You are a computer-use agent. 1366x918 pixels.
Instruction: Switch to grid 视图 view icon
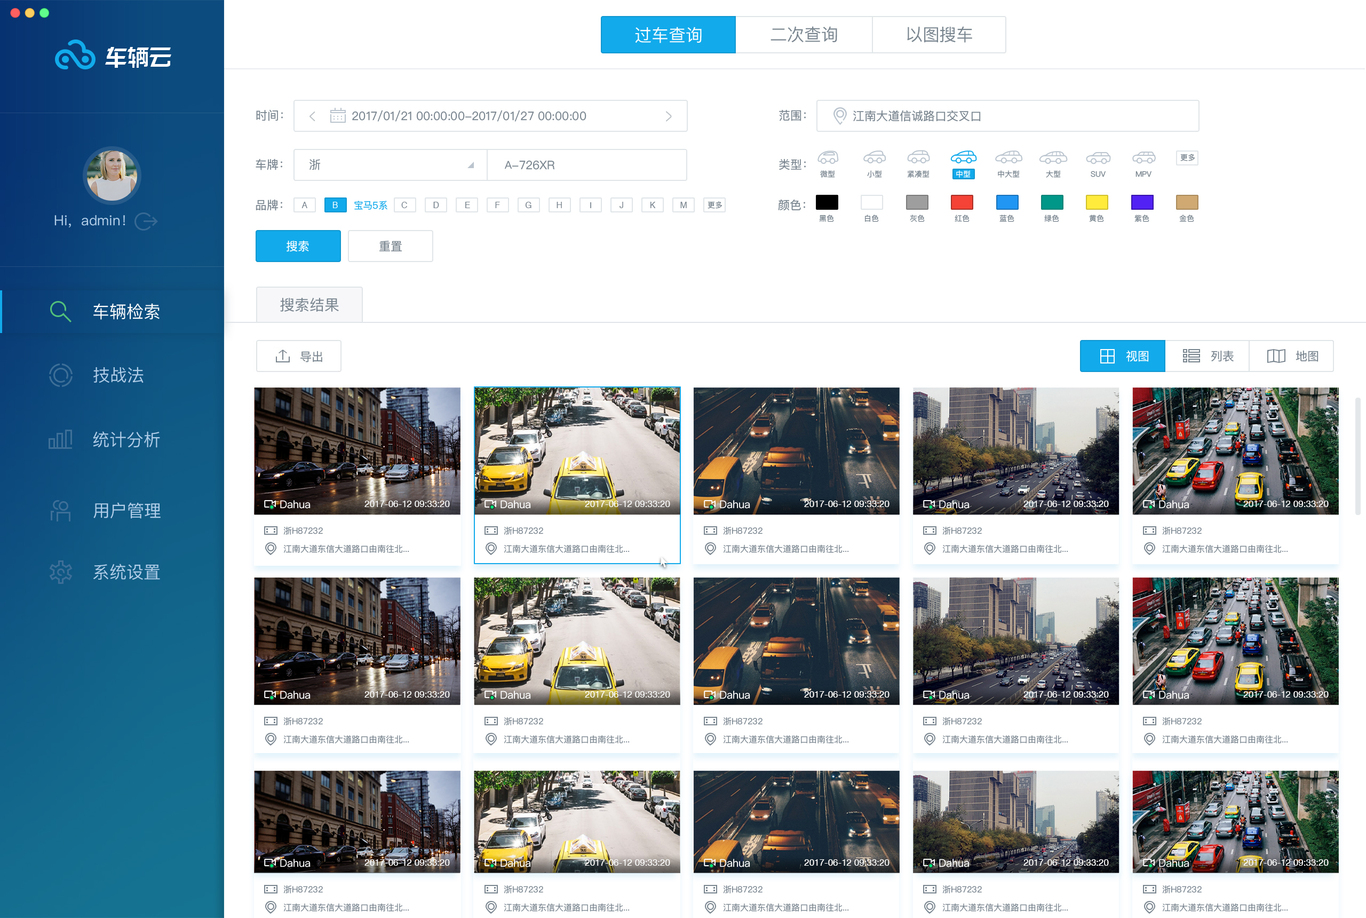point(1107,356)
